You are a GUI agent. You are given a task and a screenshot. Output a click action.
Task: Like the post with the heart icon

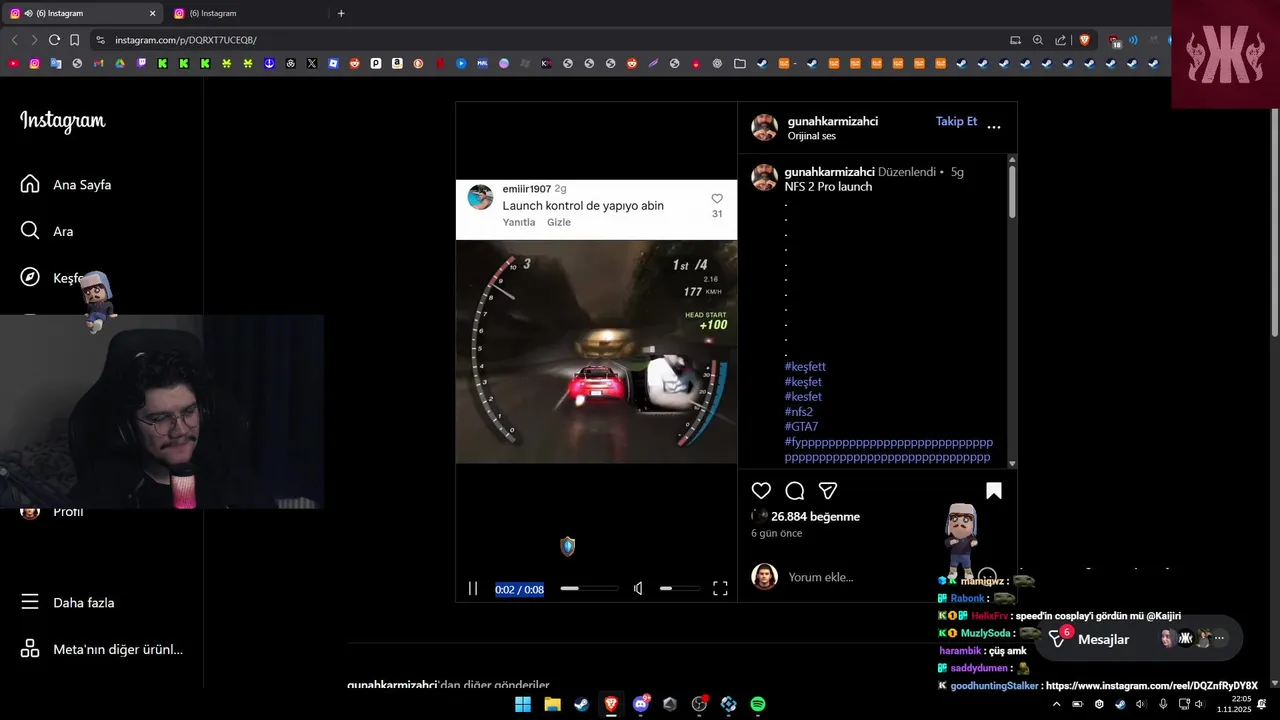coord(761,491)
